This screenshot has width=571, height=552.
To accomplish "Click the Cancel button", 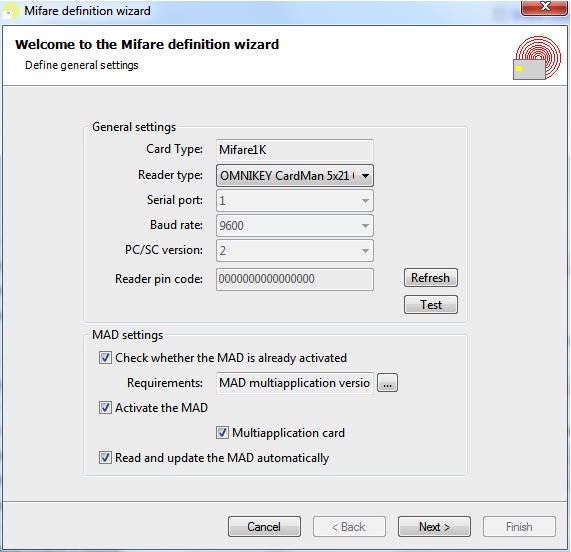I will [264, 527].
